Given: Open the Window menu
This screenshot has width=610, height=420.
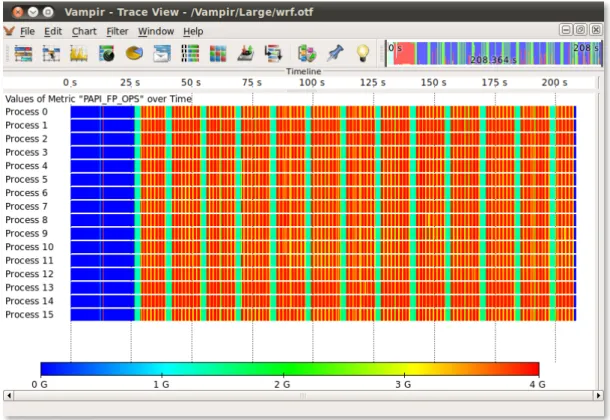Looking at the screenshot, I should (156, 31).
